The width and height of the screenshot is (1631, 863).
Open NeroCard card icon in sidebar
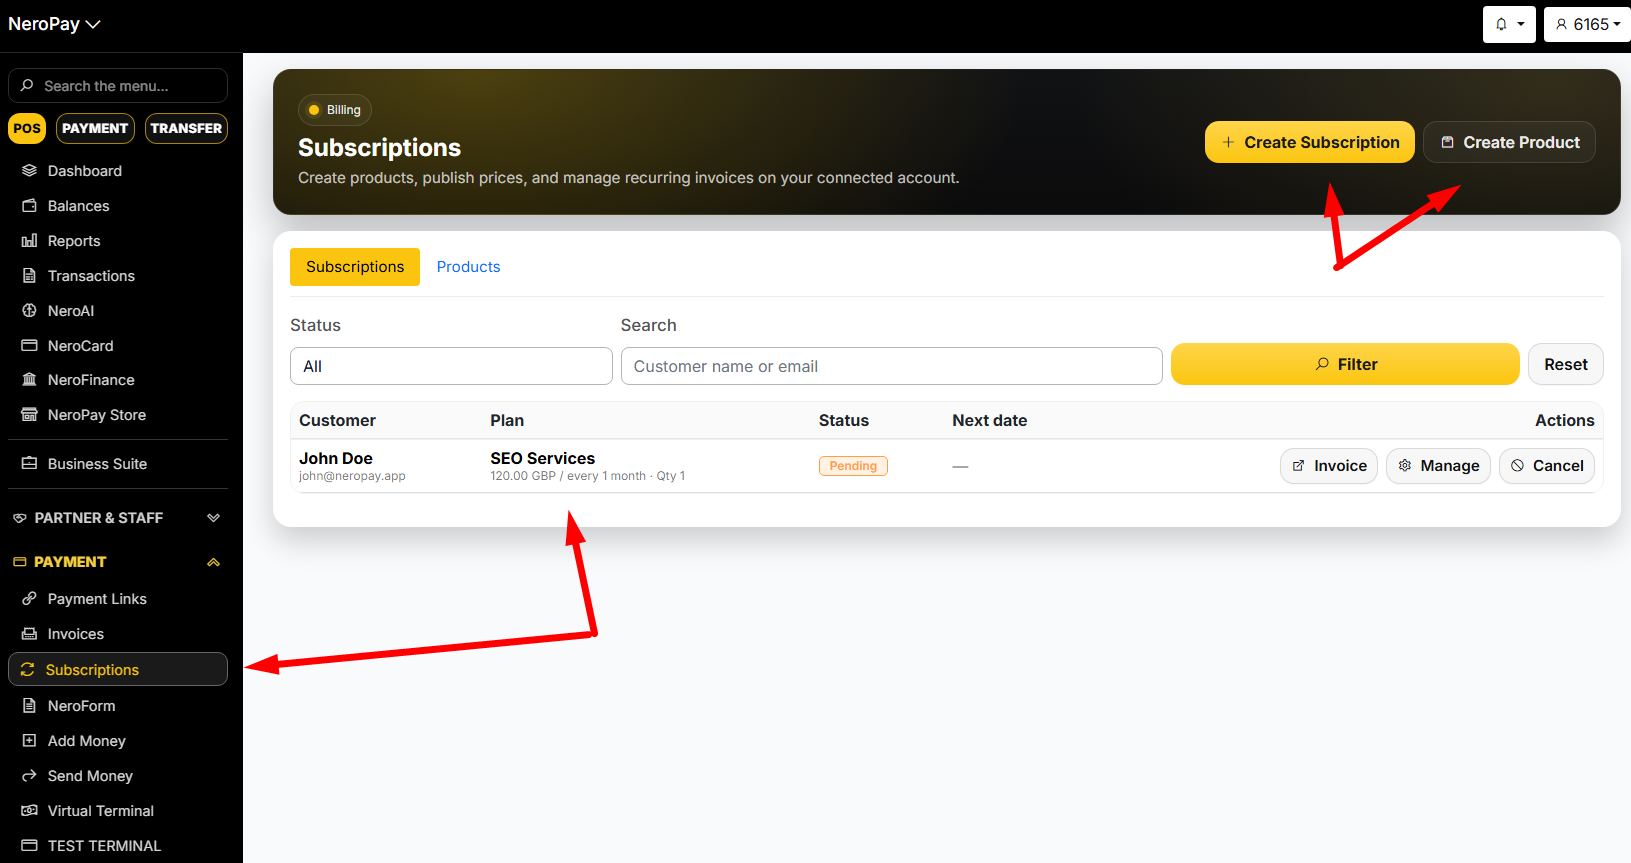click(29, 346)
